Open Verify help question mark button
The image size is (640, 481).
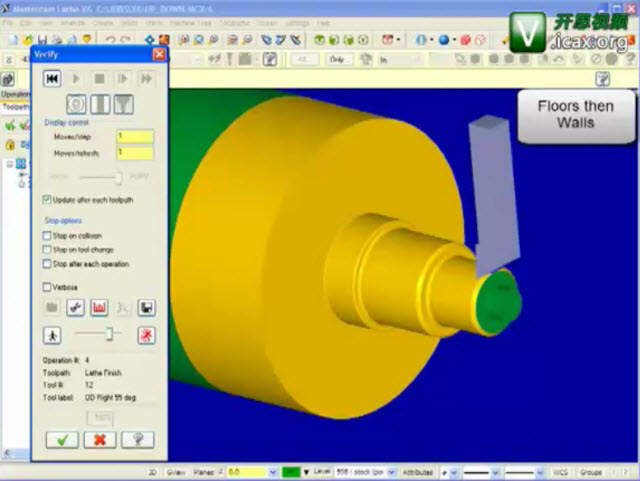click(x=138, y=440)
